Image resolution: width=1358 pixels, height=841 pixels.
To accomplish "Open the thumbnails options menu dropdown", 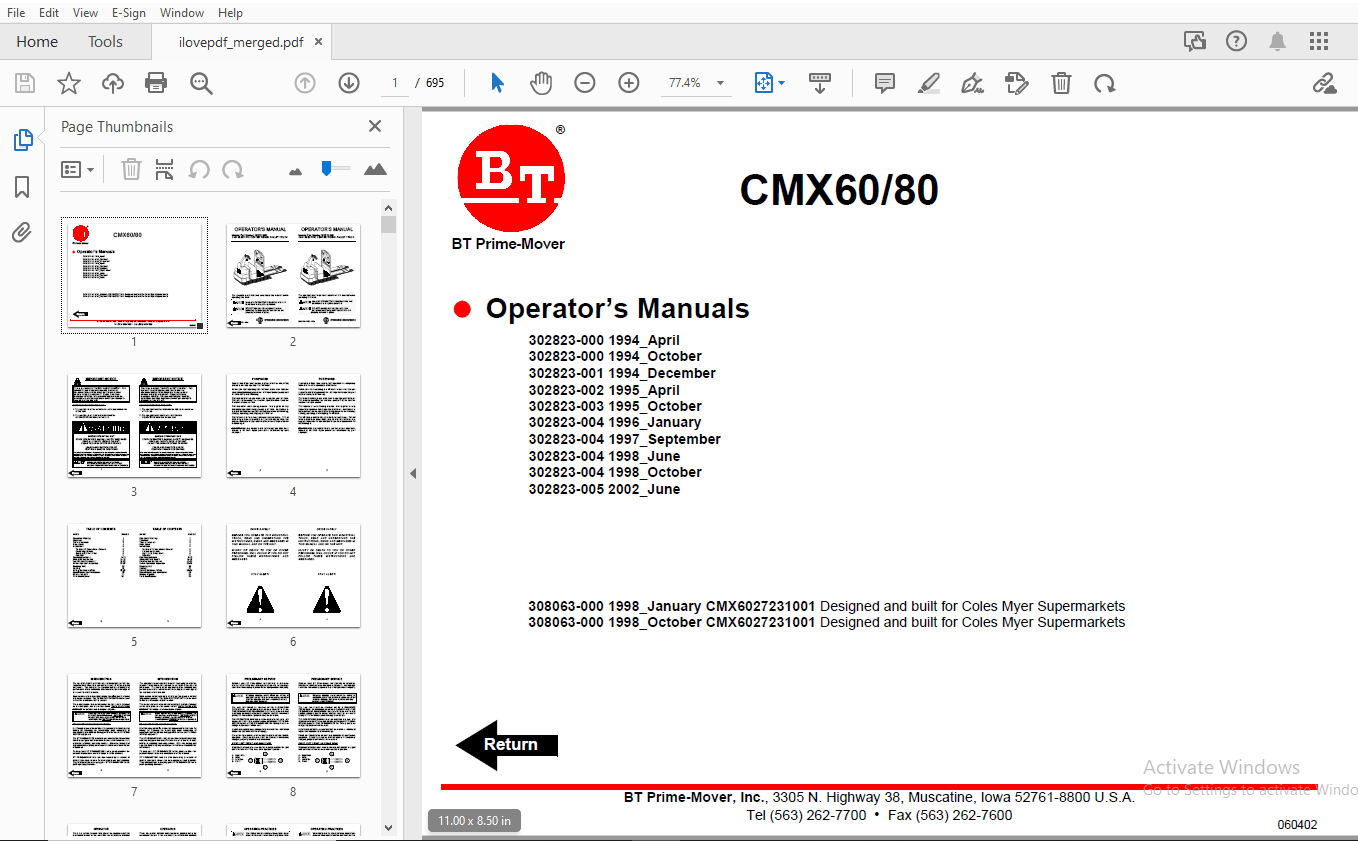I will click(77, 169).
